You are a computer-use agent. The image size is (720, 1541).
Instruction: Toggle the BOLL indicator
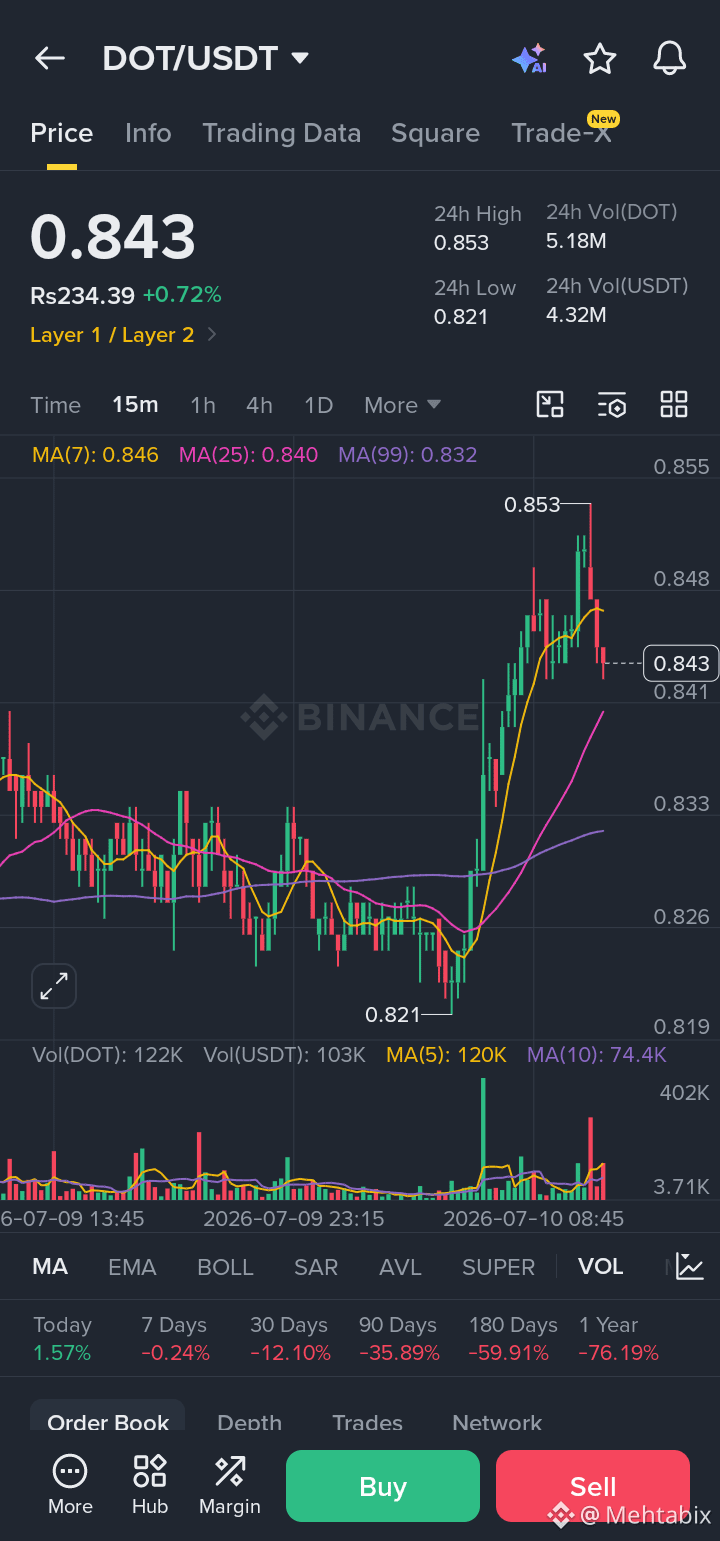[x=225, y=1267]
